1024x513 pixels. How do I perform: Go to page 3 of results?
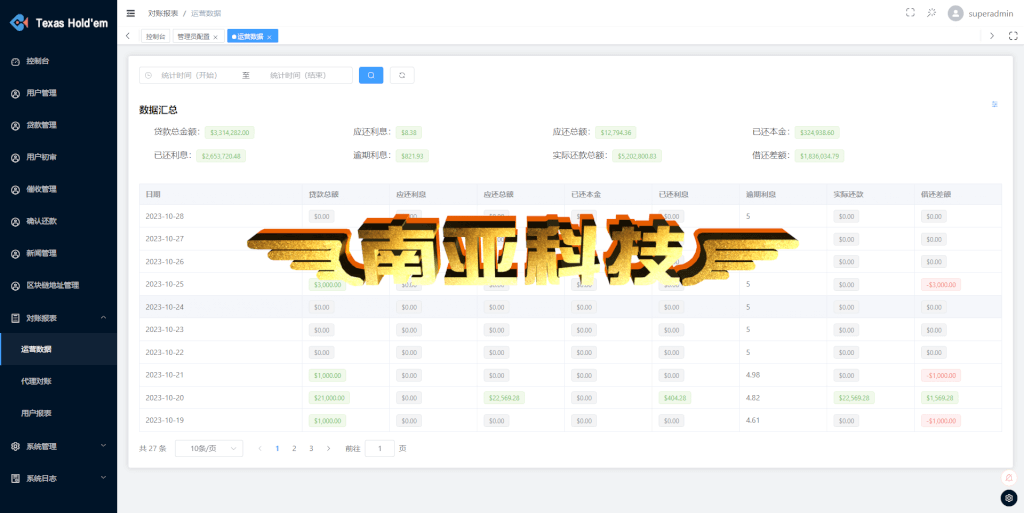click(312, 448)
